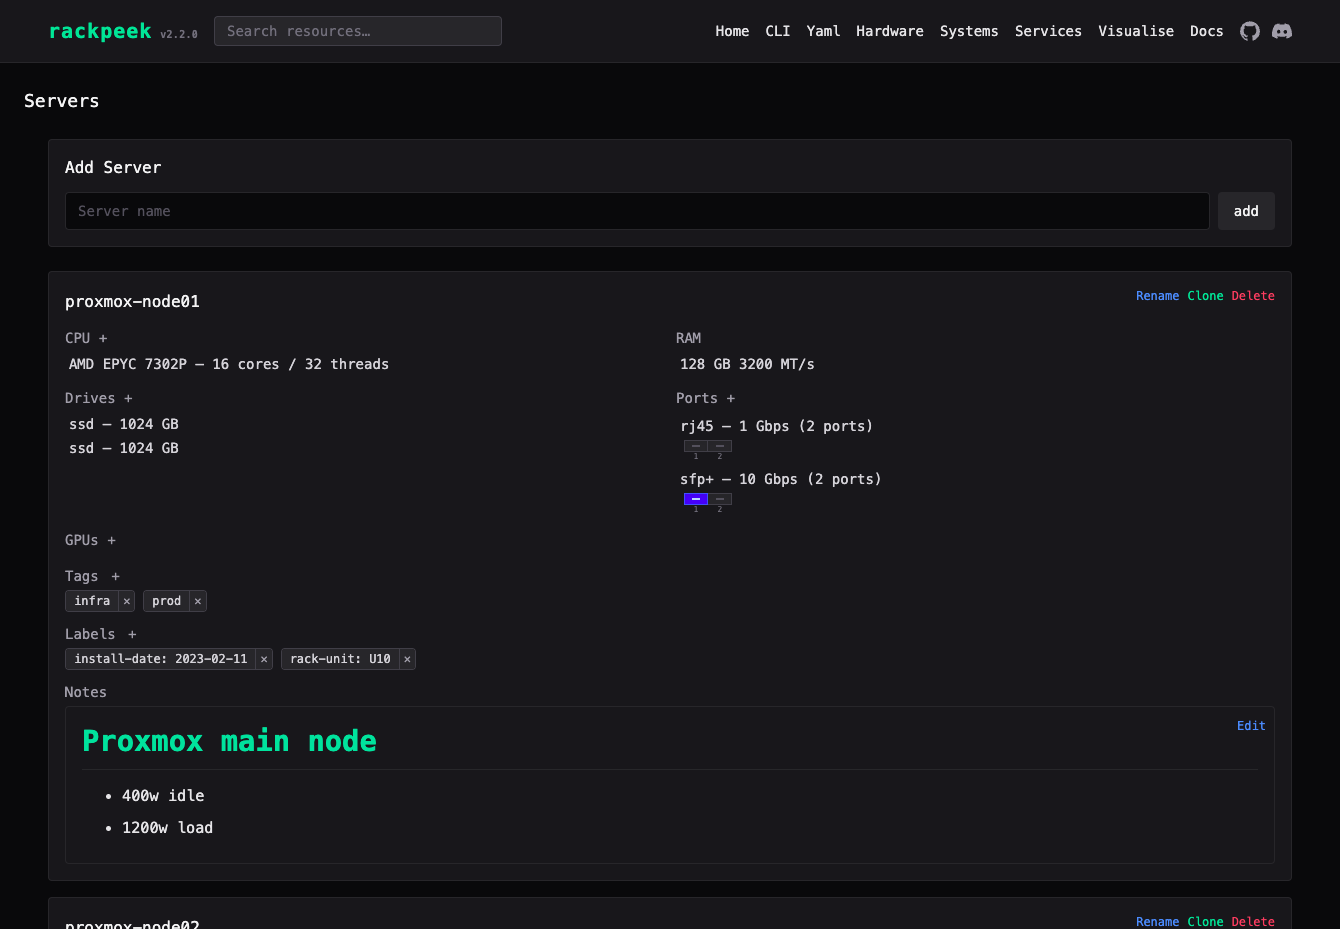1340x929 pixels.
Task: Click the sfp+ 10 Gbps ports entry
Action: (x=781, y=479)
